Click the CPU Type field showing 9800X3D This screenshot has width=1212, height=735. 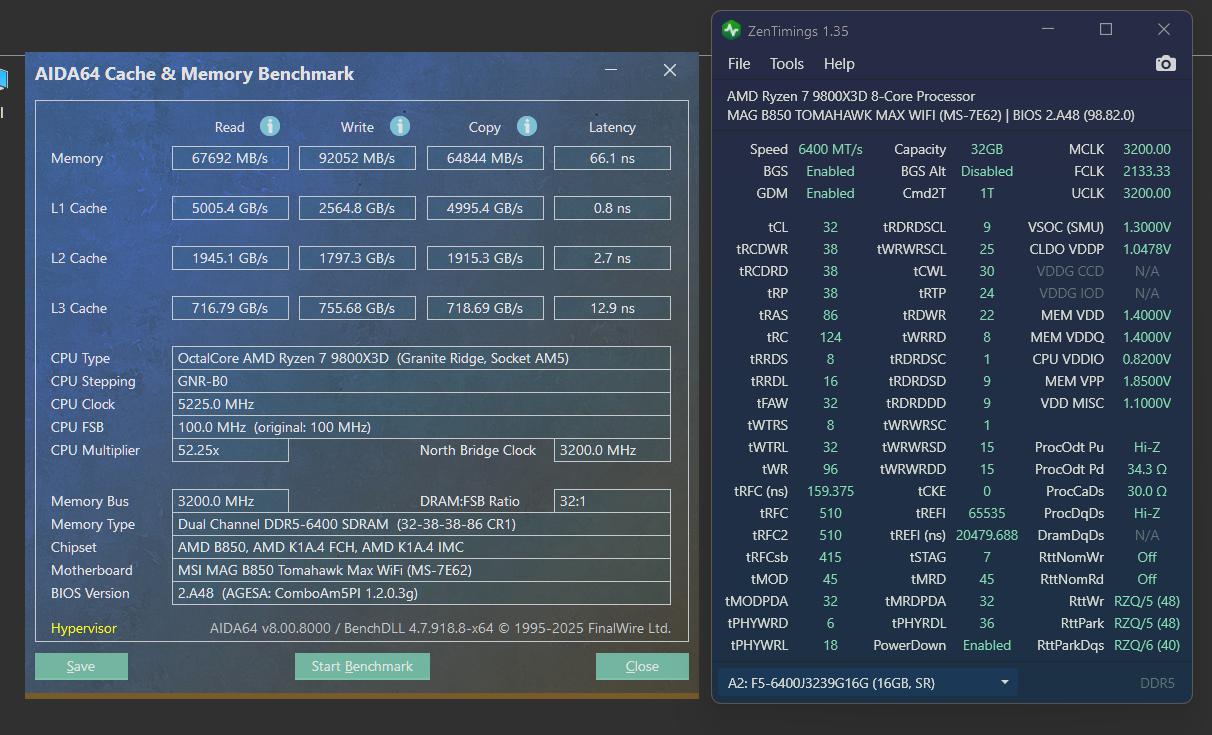tap(421, 358)
